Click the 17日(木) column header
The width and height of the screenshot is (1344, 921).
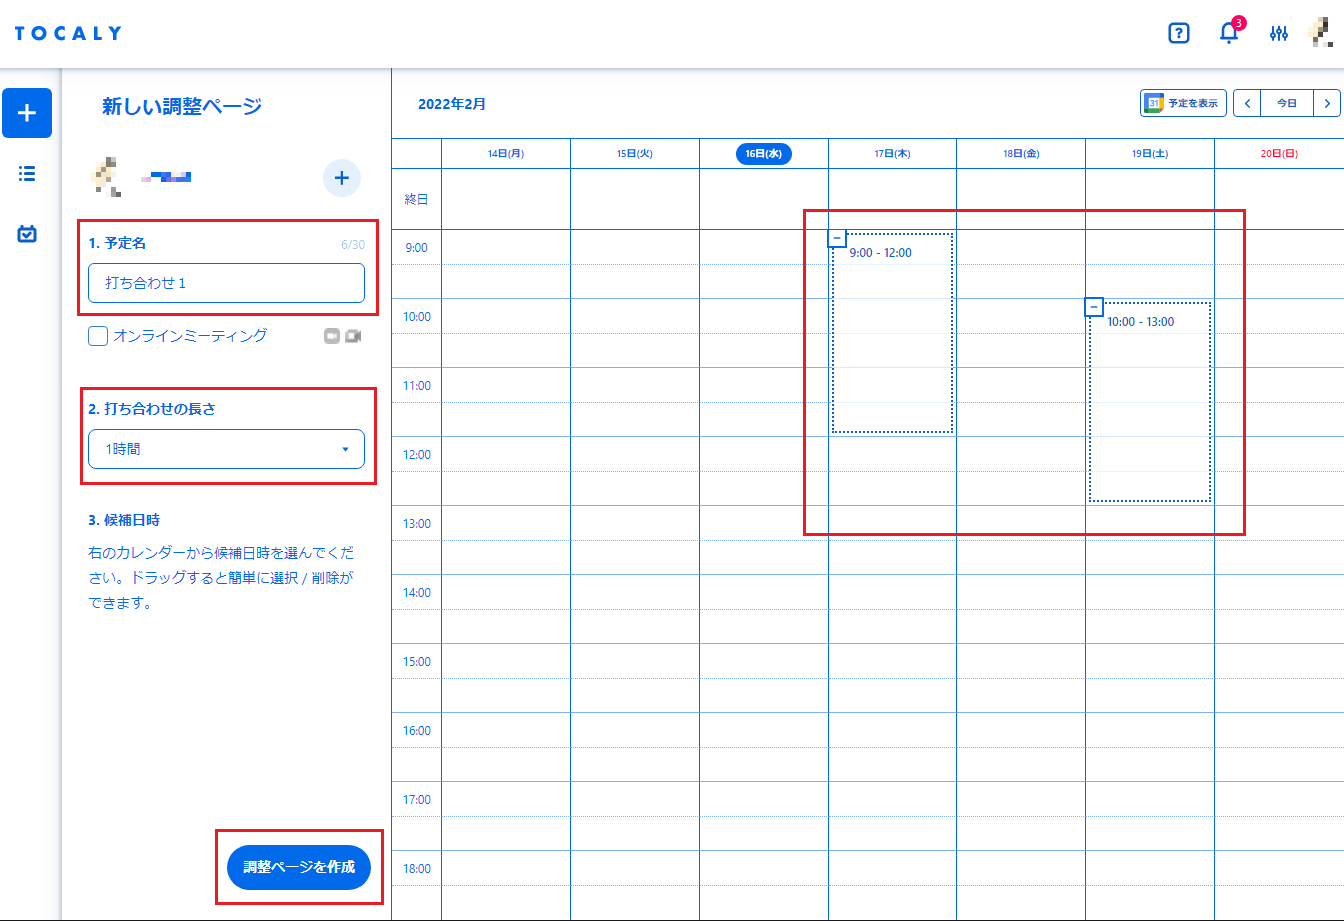[x=892, y=154]
